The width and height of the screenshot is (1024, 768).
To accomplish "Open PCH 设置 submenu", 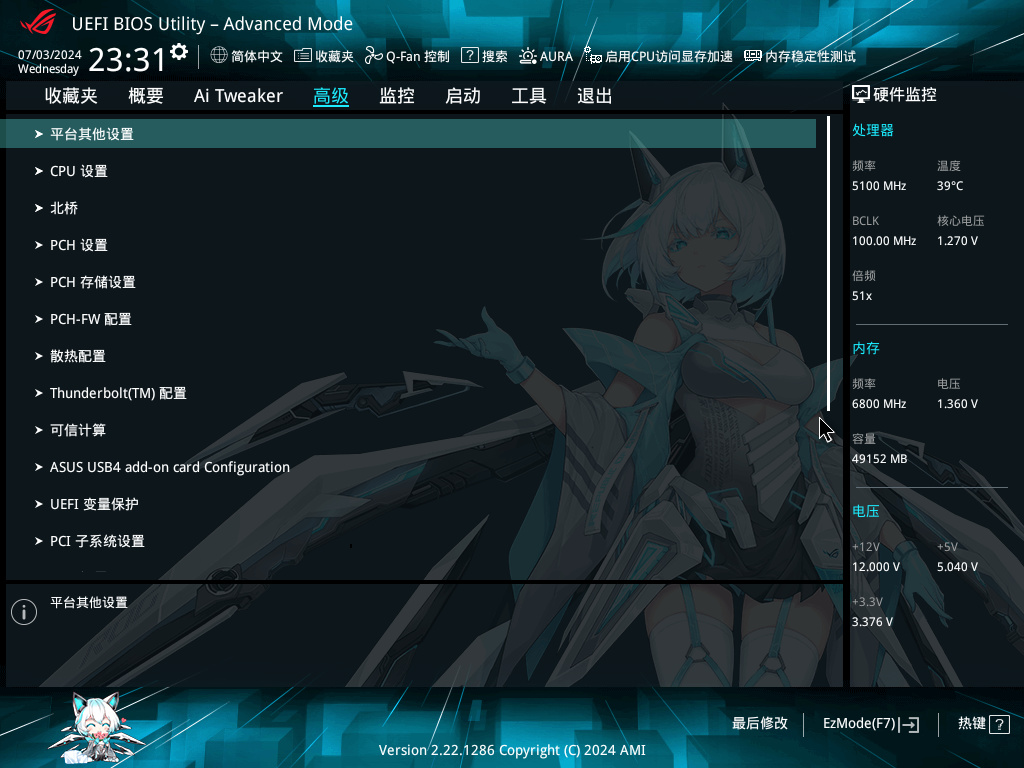I will 408,246.
